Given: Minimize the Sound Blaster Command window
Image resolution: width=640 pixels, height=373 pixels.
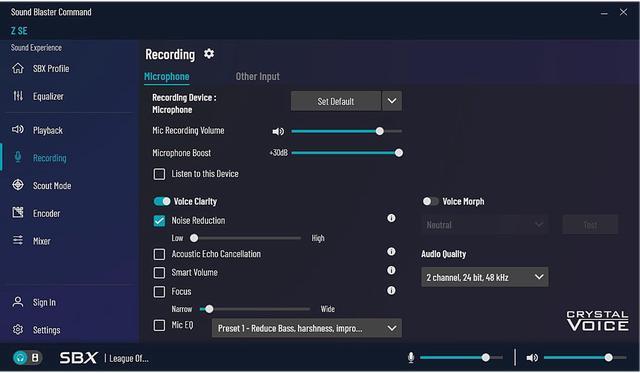Looking at the screenshot, I should (x=604, y=13).
